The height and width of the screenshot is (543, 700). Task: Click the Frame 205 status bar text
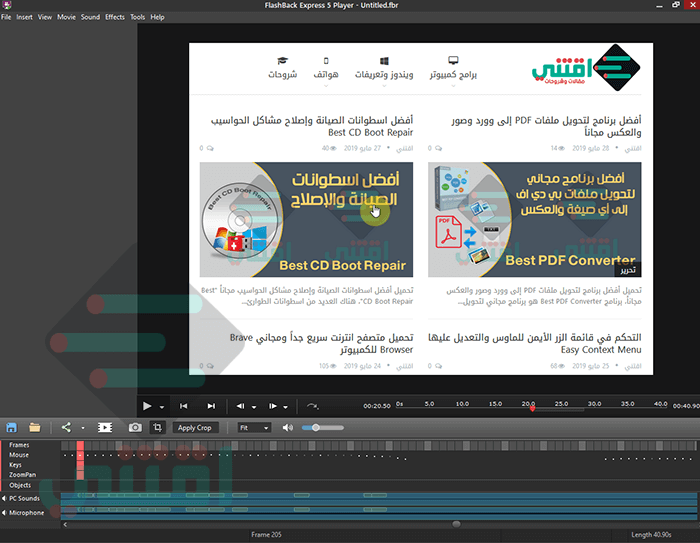coord(266,535)
